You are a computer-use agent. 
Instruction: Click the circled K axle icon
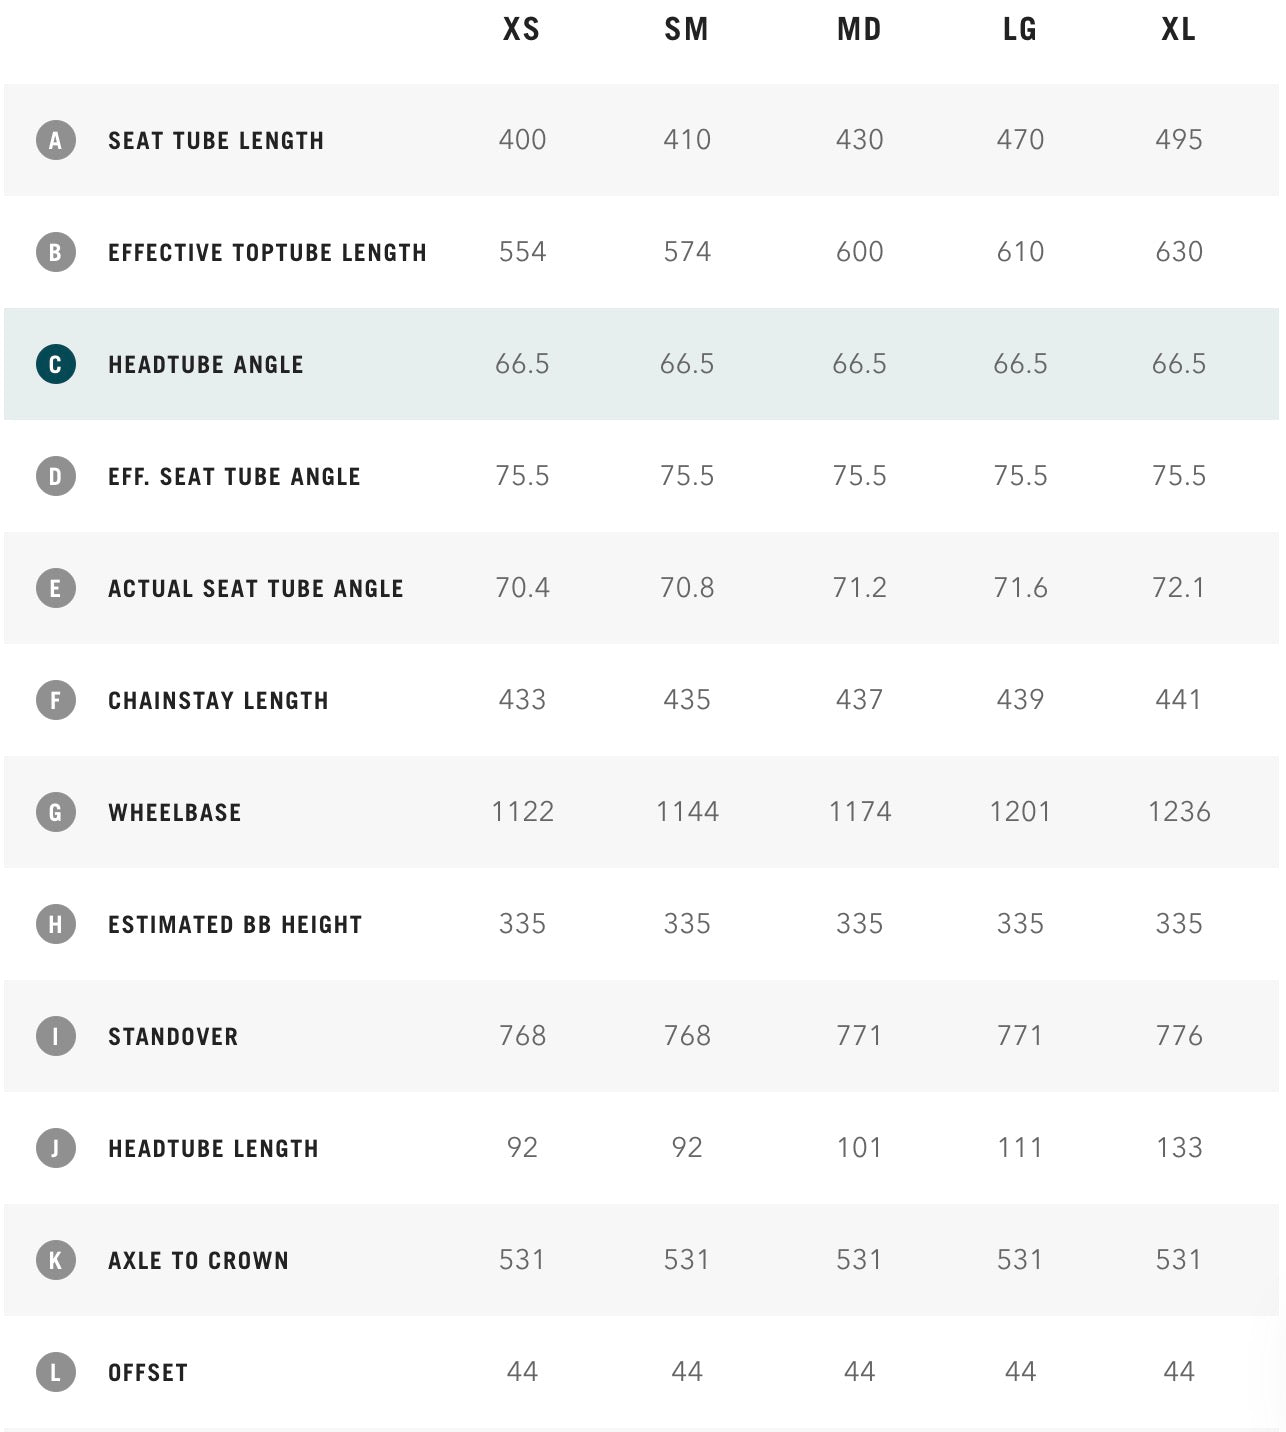(x=56, y=1260)
